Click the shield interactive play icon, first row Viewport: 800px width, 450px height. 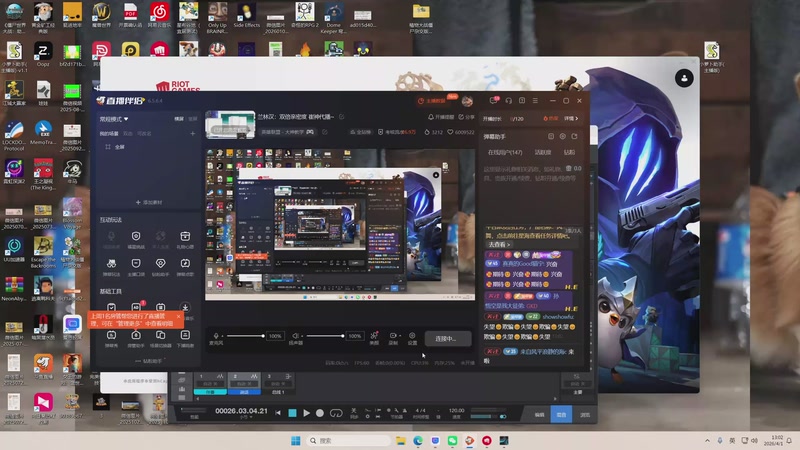click(x=136, y=236)
